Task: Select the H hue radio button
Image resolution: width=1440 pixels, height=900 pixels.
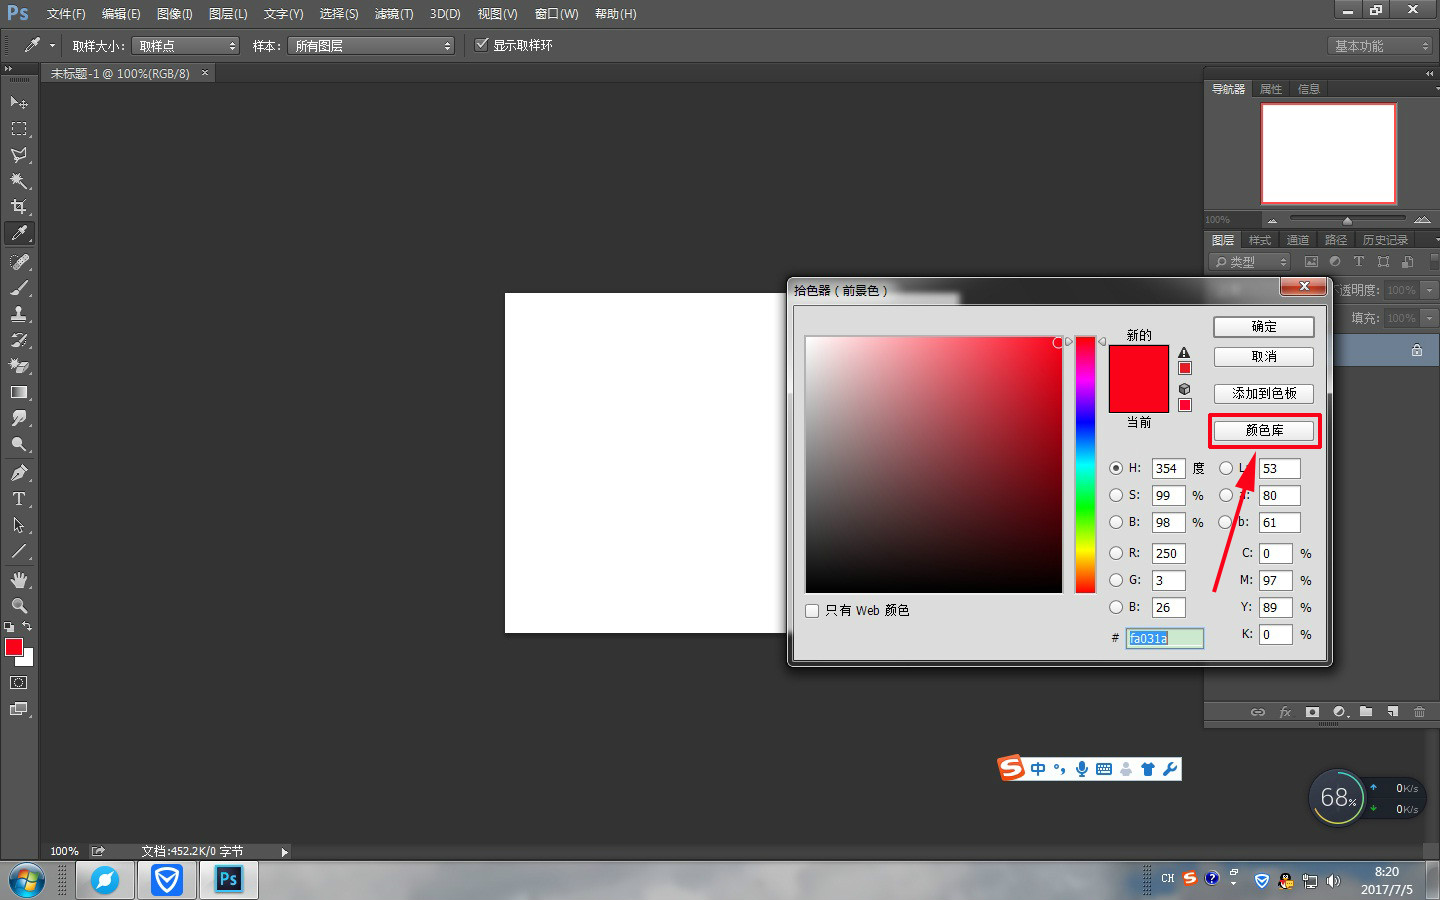Action: click(x=1116, y=468)
